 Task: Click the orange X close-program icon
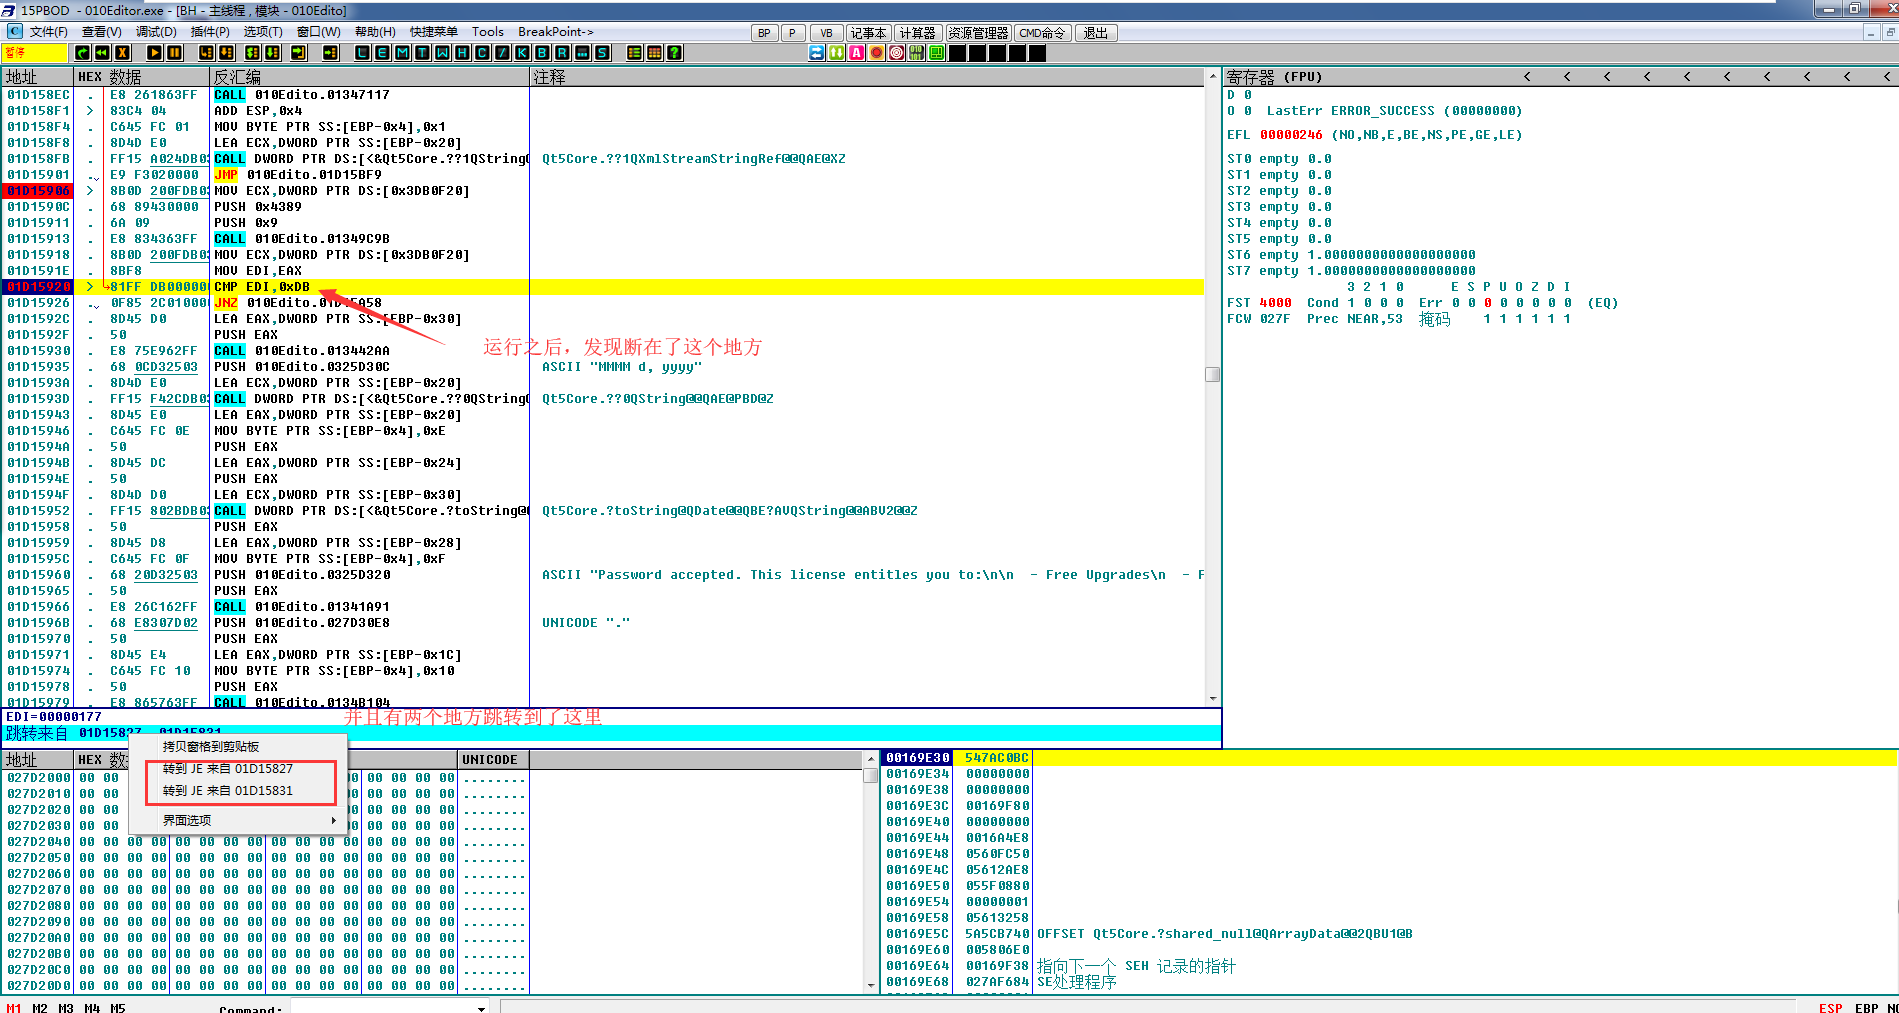(122, 53)
